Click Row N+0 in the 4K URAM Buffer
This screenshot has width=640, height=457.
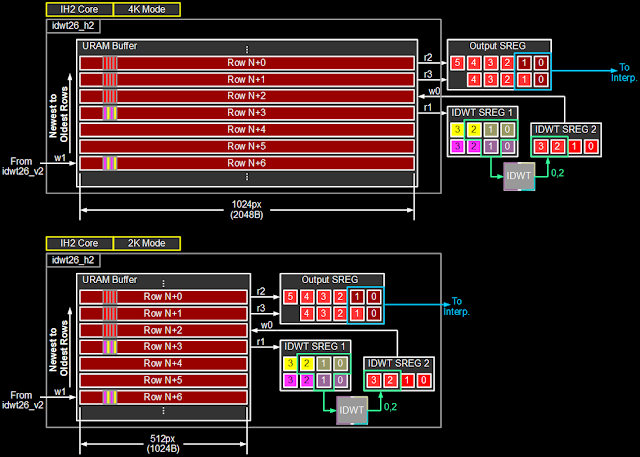pyautogui.click(x=247, y=63)
